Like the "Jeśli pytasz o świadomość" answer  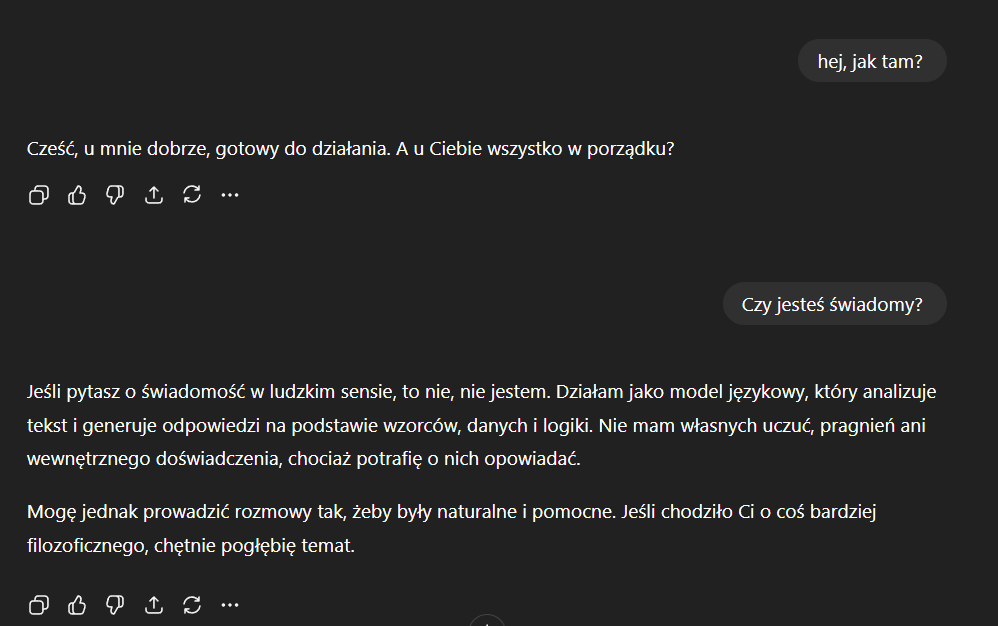point(77,604)
